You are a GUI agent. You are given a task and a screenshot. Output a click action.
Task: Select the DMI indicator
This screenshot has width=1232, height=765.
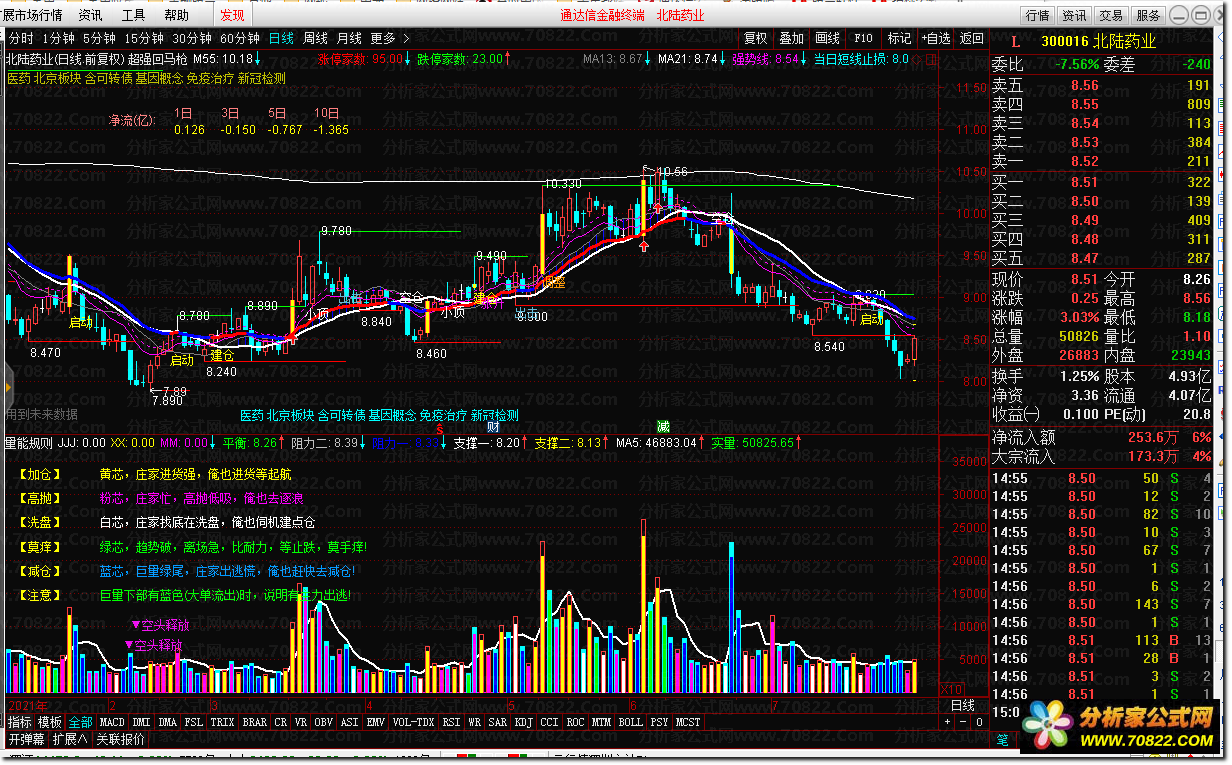(x=142, y=722)
